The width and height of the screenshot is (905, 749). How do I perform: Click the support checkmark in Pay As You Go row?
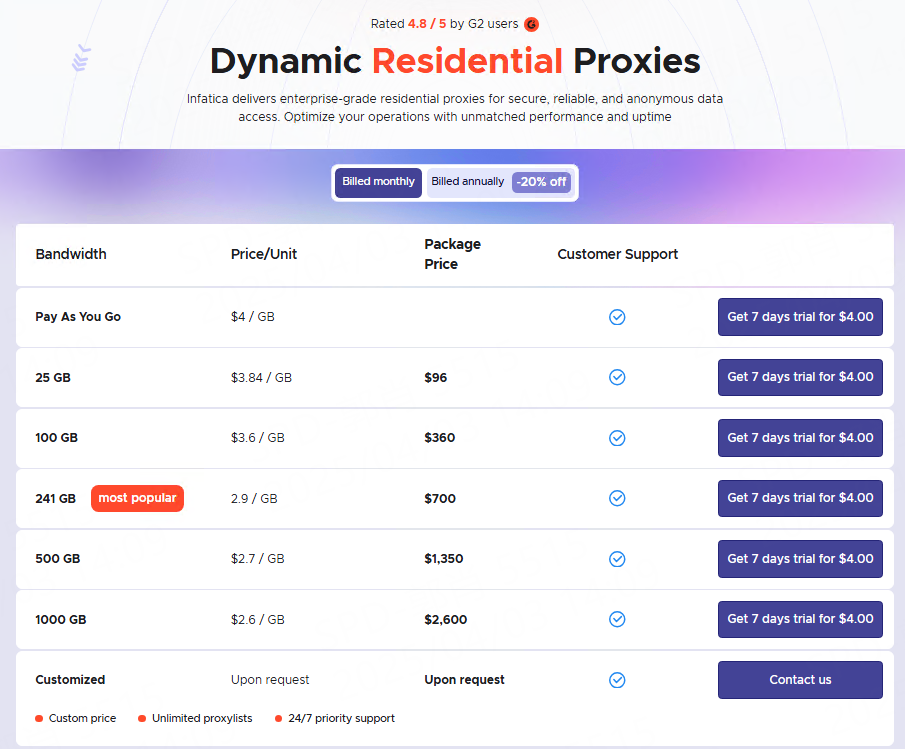[x=617, y=317]
